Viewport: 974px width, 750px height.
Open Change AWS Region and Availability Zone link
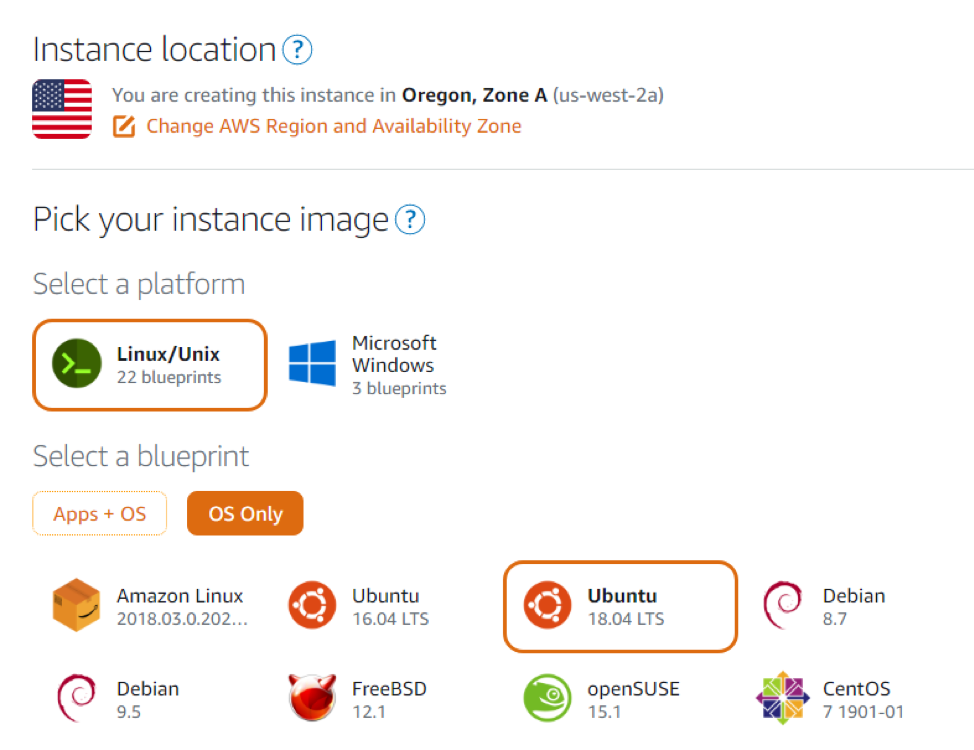click(x=334, y=126)
